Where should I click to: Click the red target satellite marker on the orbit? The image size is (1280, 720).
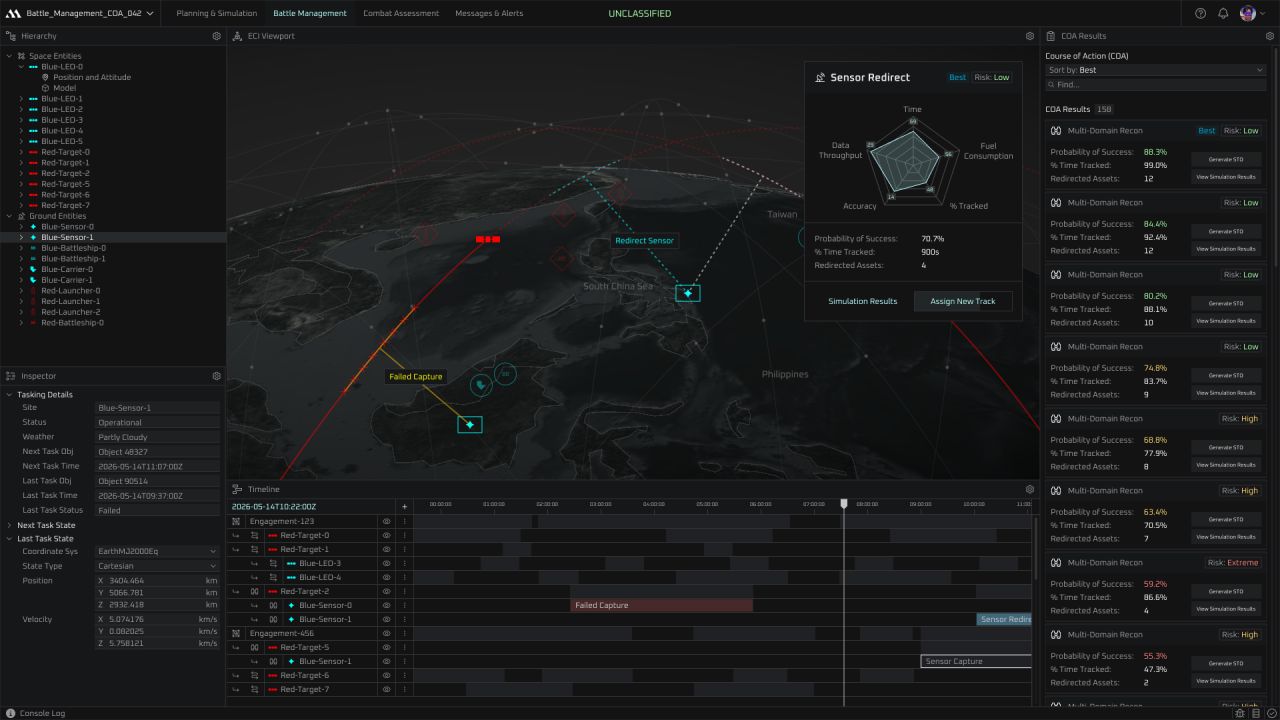[488, 239]
